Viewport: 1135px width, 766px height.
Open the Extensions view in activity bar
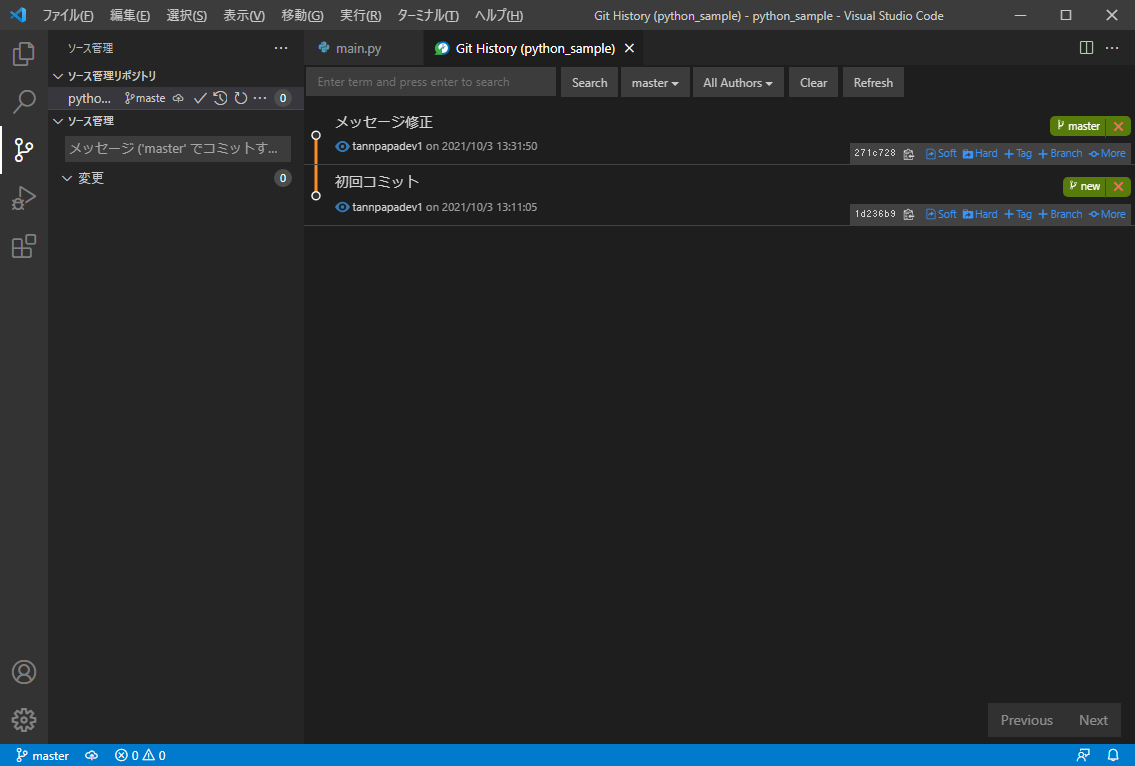click(24, 246)
